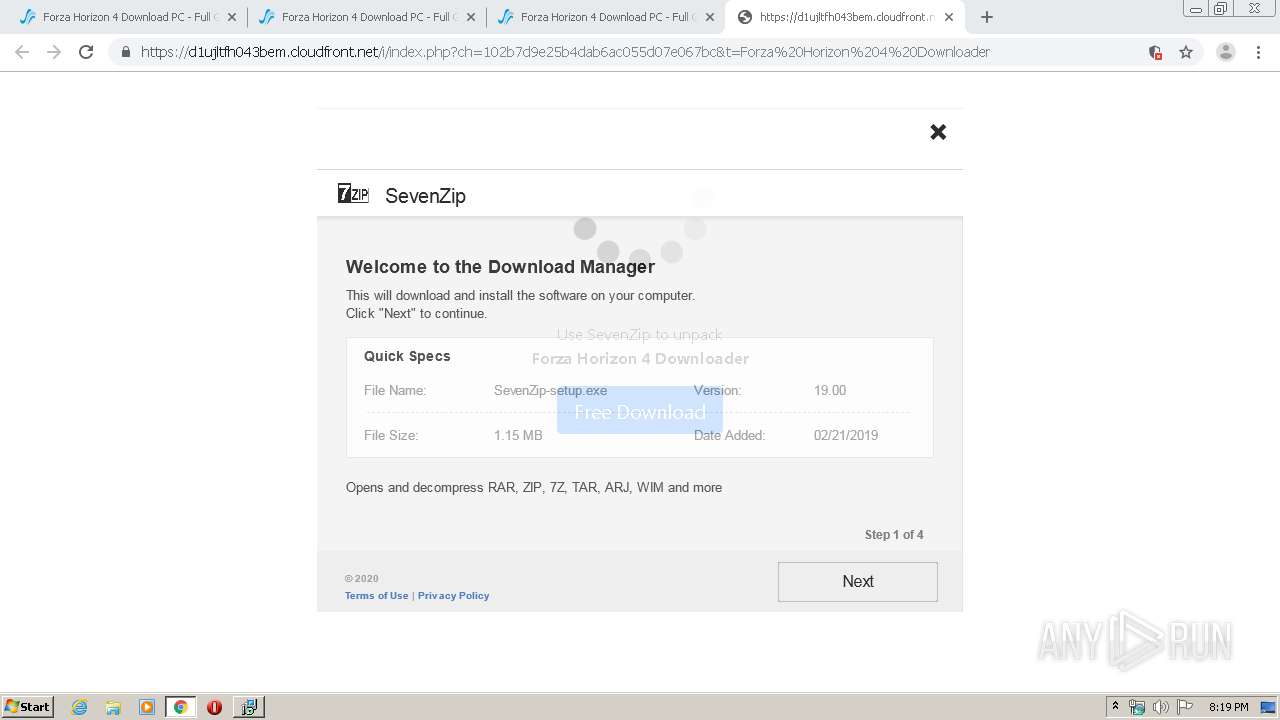1280x720 pixels.
Task: Click the 'Opens and decompress RAR, ZIP' description
Action: [x=534, y=487]
